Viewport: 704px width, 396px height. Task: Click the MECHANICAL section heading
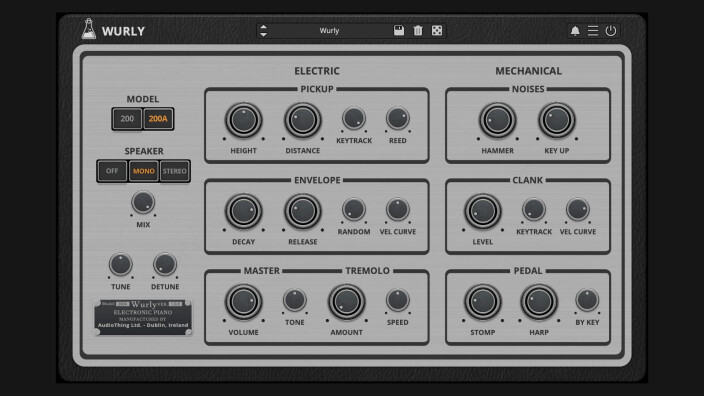tap(528, 71)
